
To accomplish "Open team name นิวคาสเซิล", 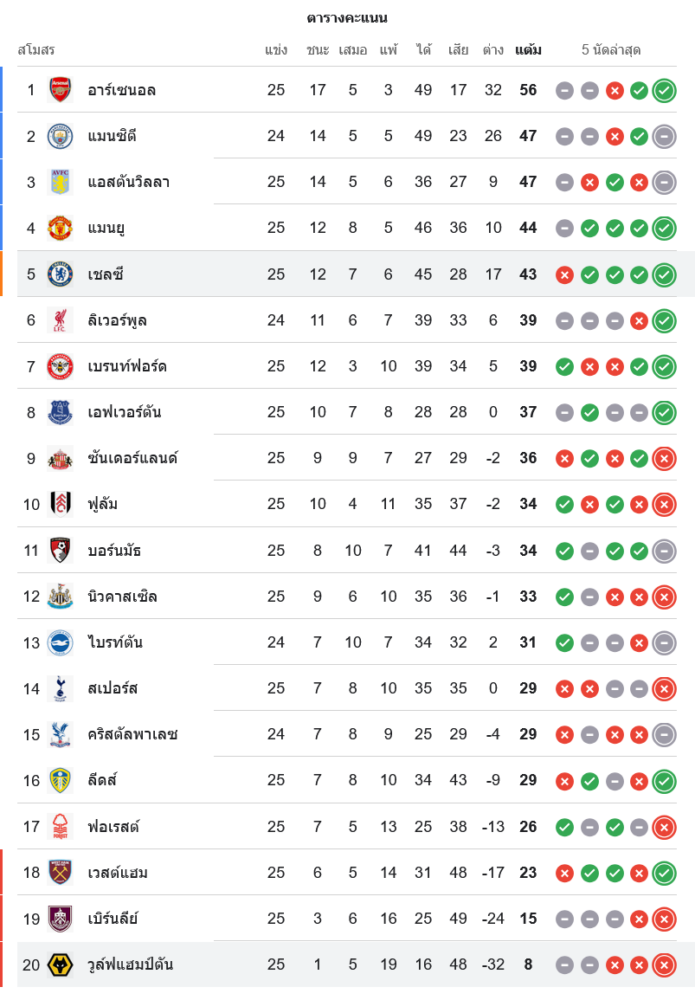I will point(122,597).
